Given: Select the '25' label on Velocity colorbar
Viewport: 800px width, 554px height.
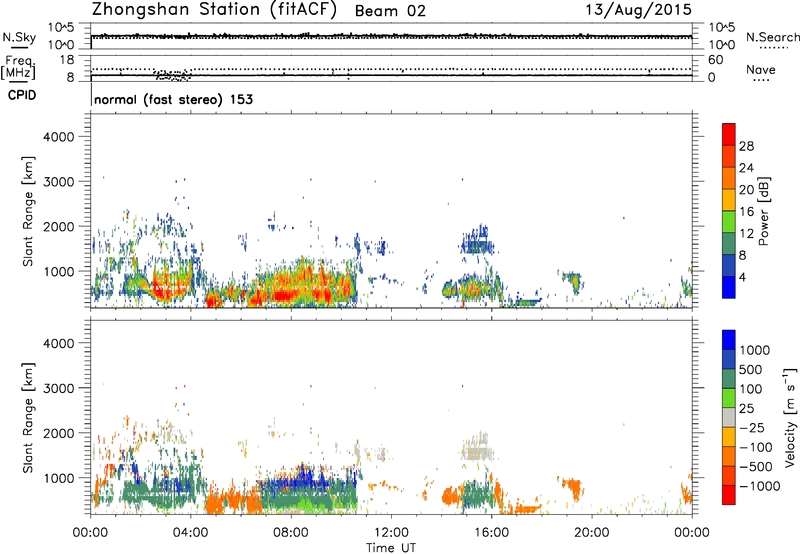Looking at the screenshot, I should pos(747,409).
